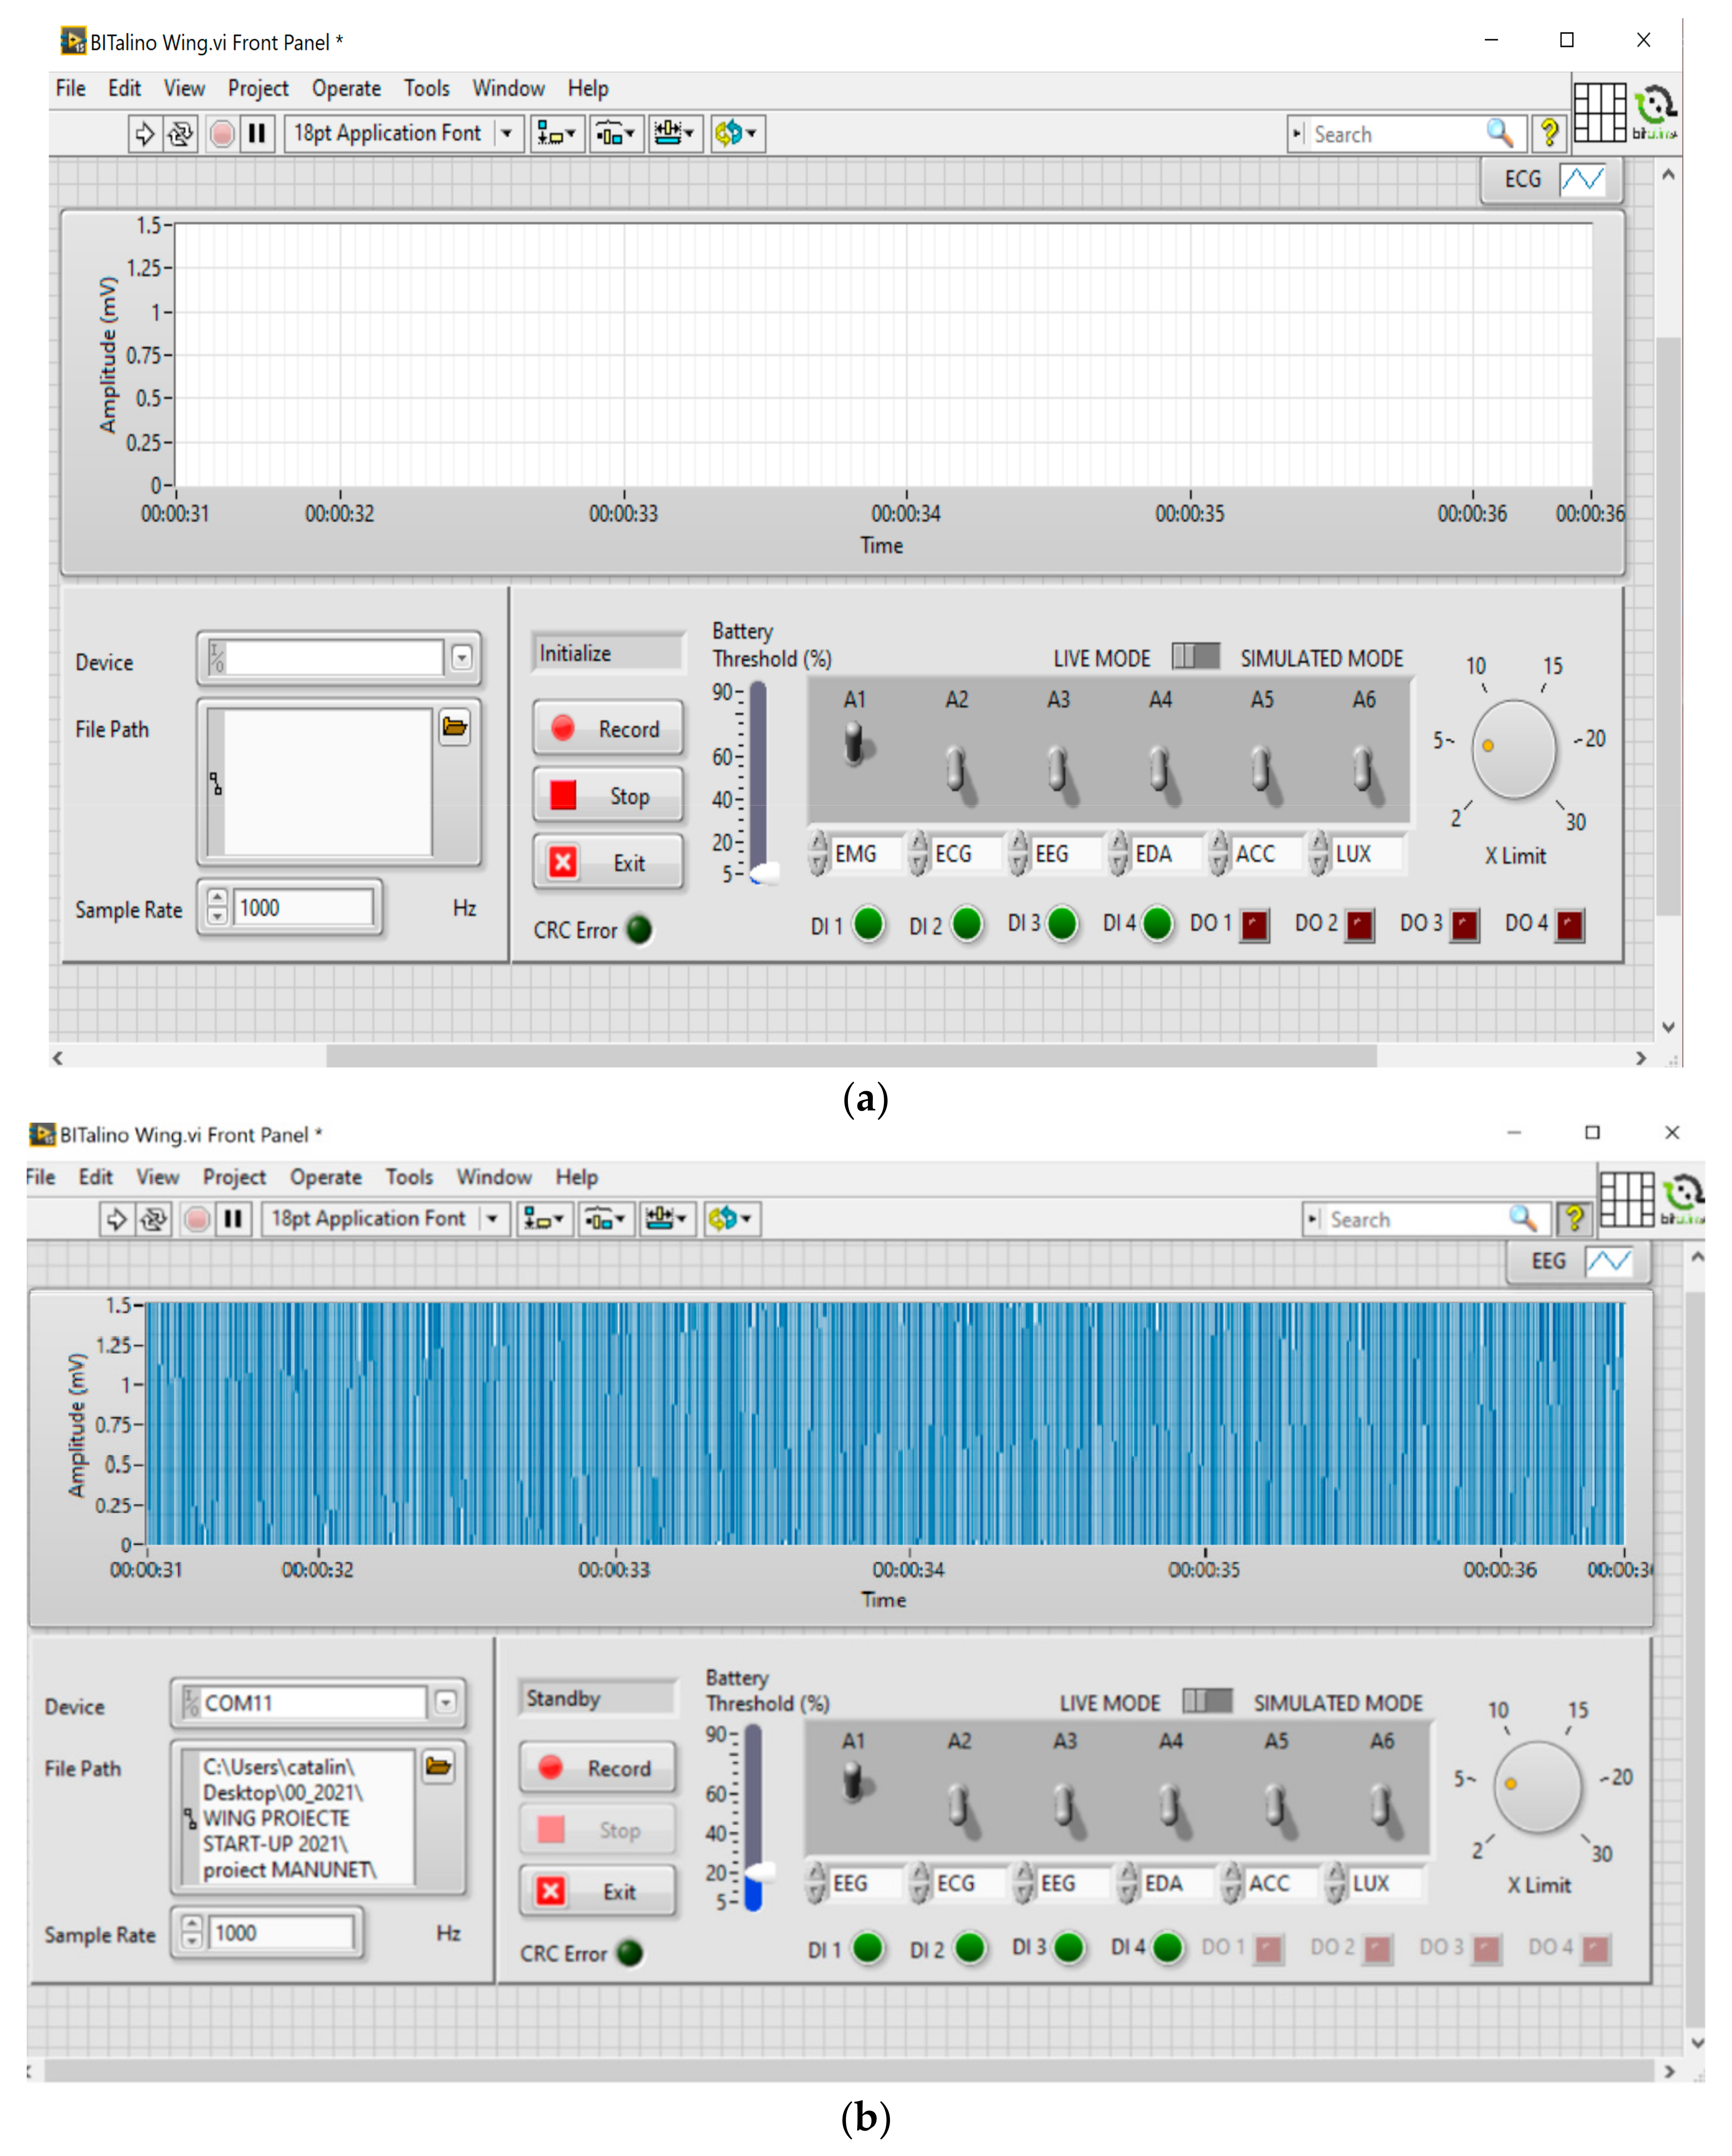Toggle LIVE/SIMULATED MODE switch in panel (a)
The width and height of the screenshot is (1732, 2156).
tap(1195, 656)
